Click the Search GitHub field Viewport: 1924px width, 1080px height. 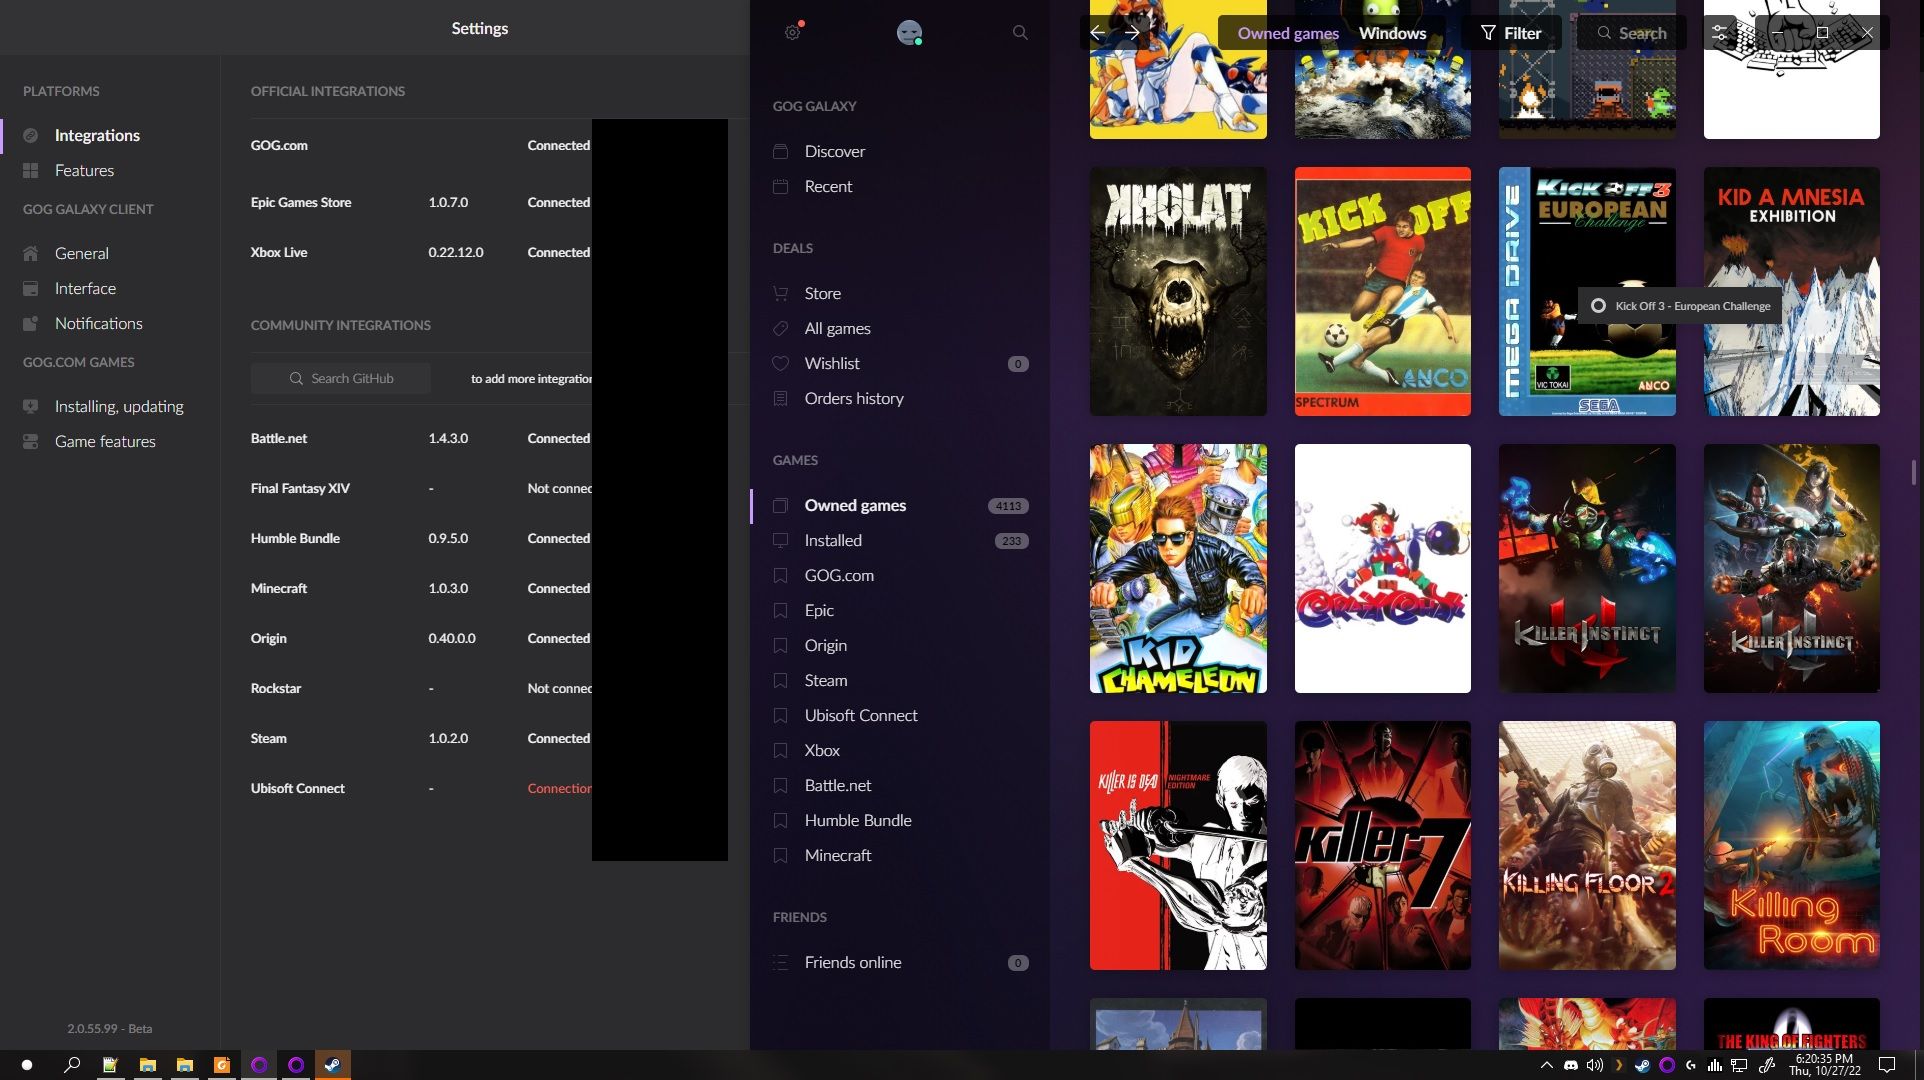click(x=341, y=378)
